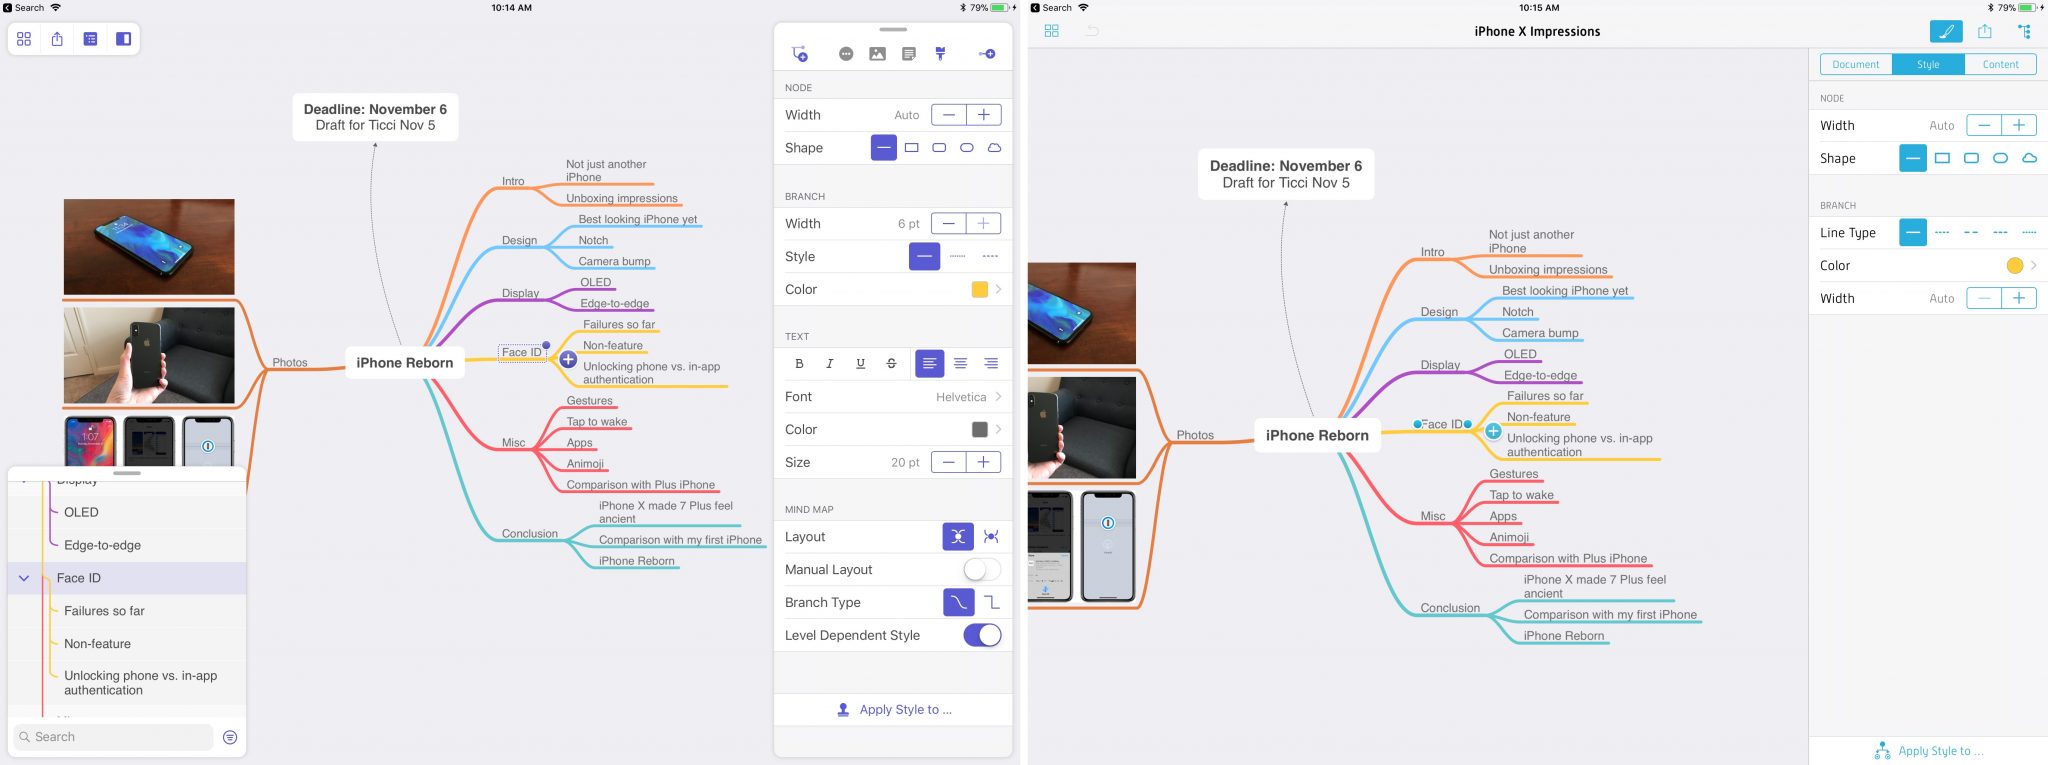
Task: Click yellow Color circle in blue Style panel
Action: click(2015, 266)
